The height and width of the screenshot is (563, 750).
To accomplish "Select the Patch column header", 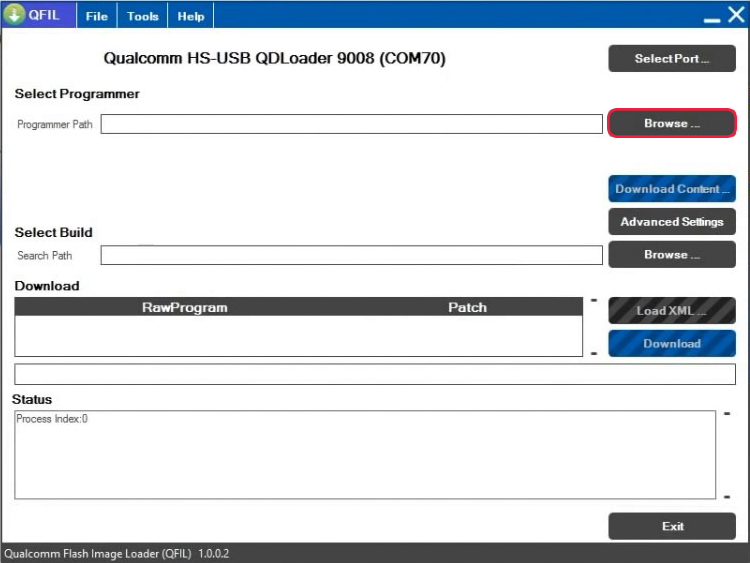I will [x=467, y=308].
